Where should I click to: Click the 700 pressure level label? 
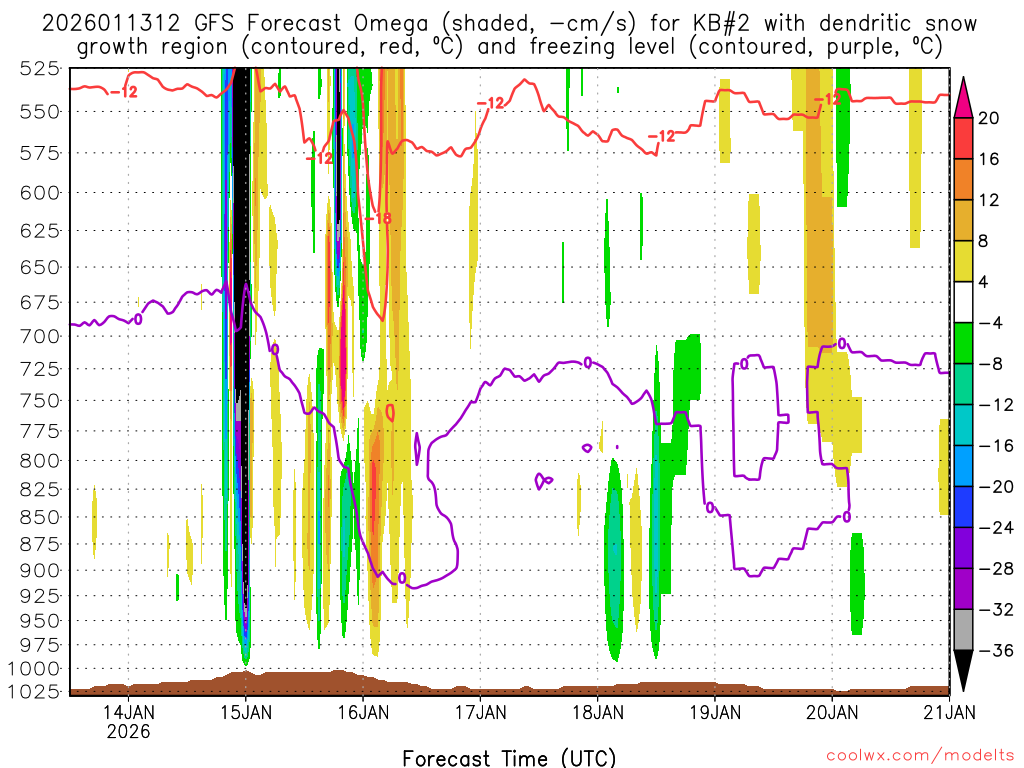click(40, 336)
